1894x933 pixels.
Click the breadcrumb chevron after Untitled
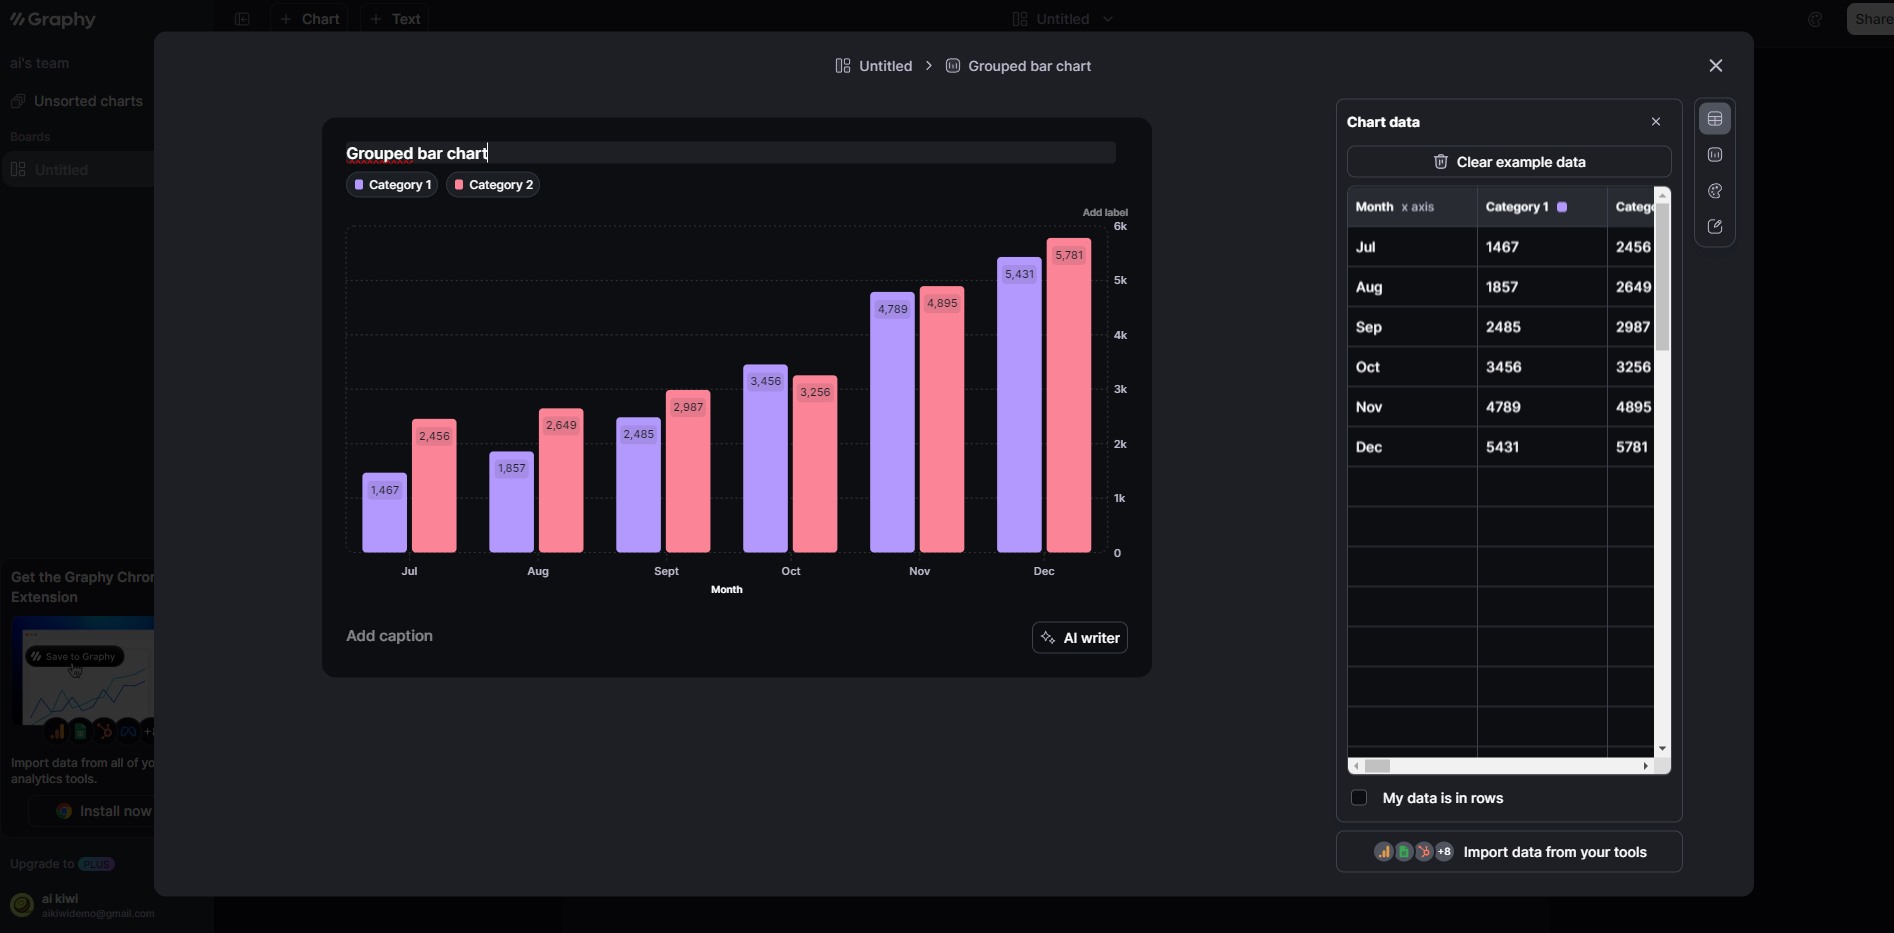[929, 66]
